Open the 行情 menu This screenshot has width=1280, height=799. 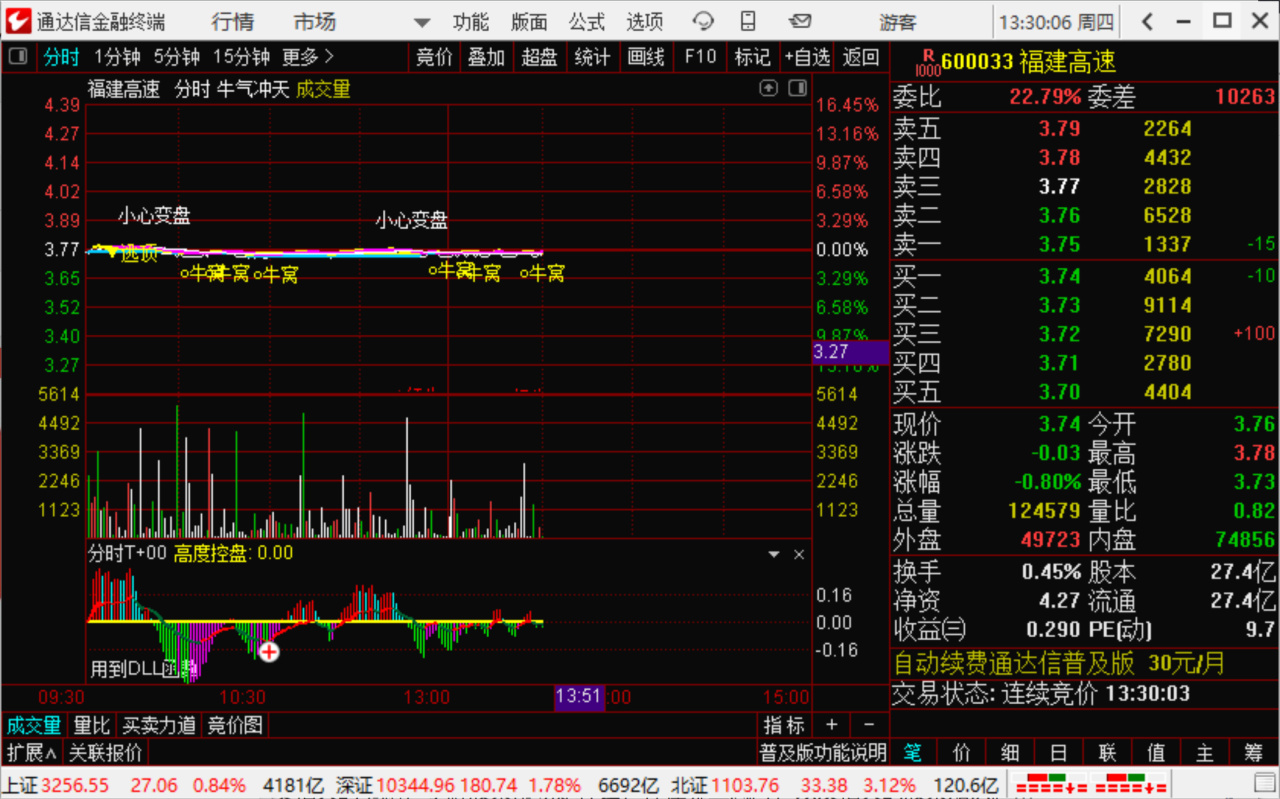click(x=233, y=21)
